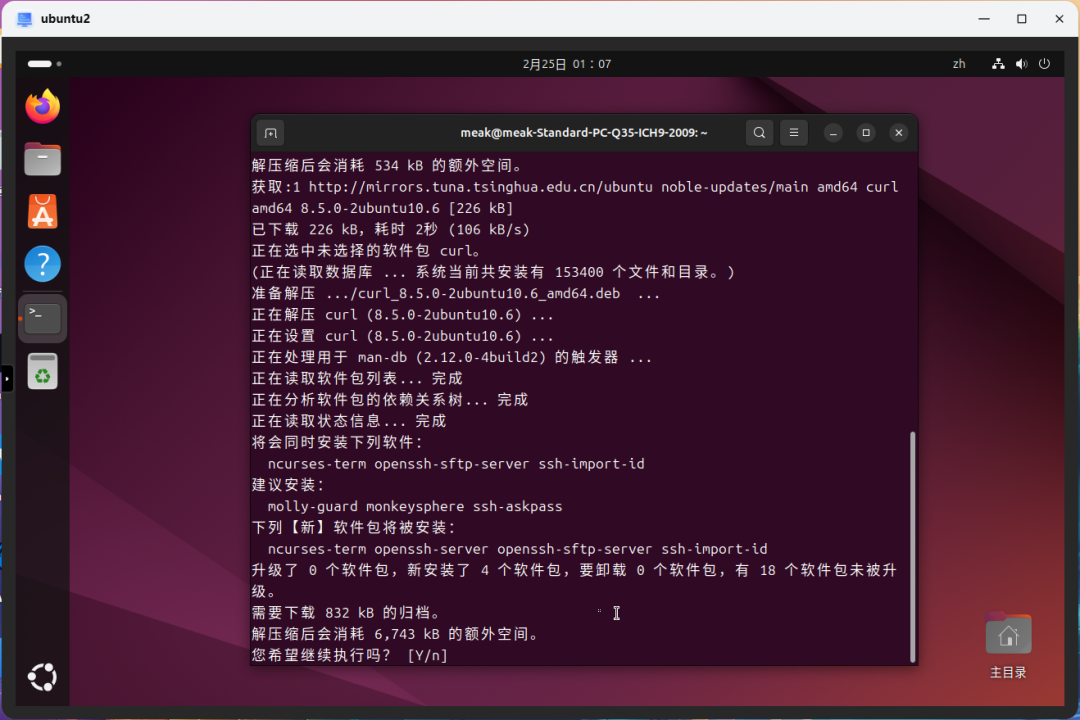This screenshot has width=1080, height=720.
Task: Maximize the terminal window
Action: [x=866, y=133]
